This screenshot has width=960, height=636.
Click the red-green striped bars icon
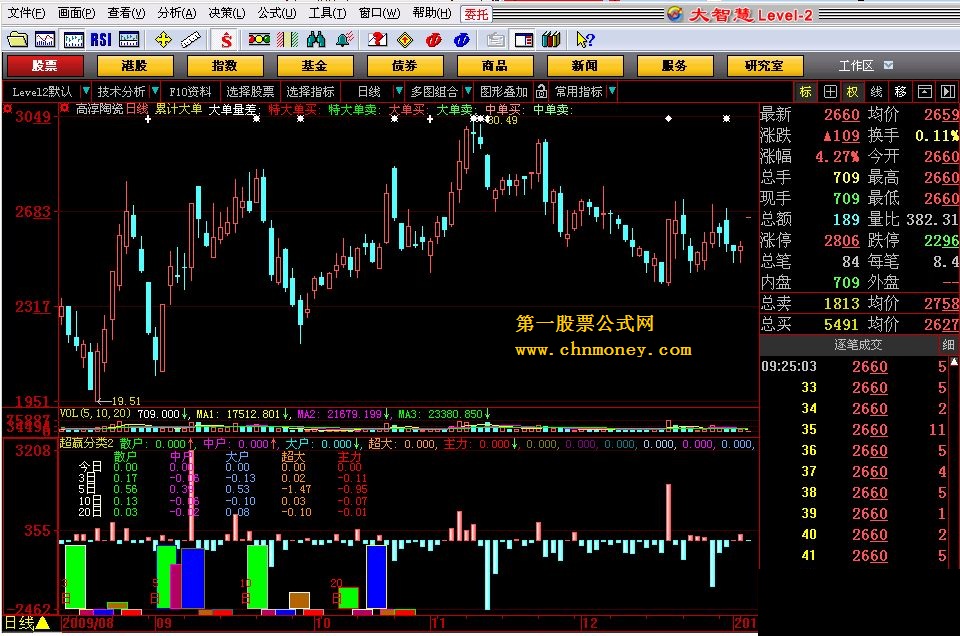click(287, 40)
